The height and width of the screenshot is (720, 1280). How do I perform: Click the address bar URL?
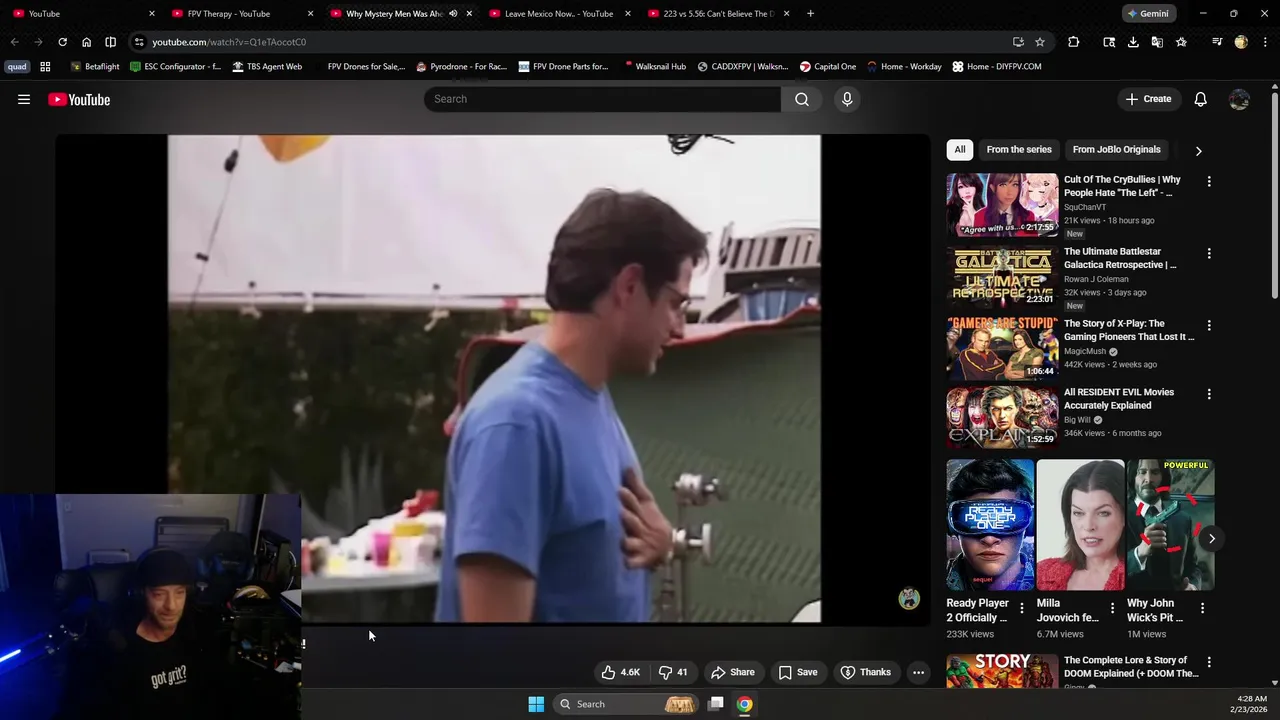click(229, 42)
